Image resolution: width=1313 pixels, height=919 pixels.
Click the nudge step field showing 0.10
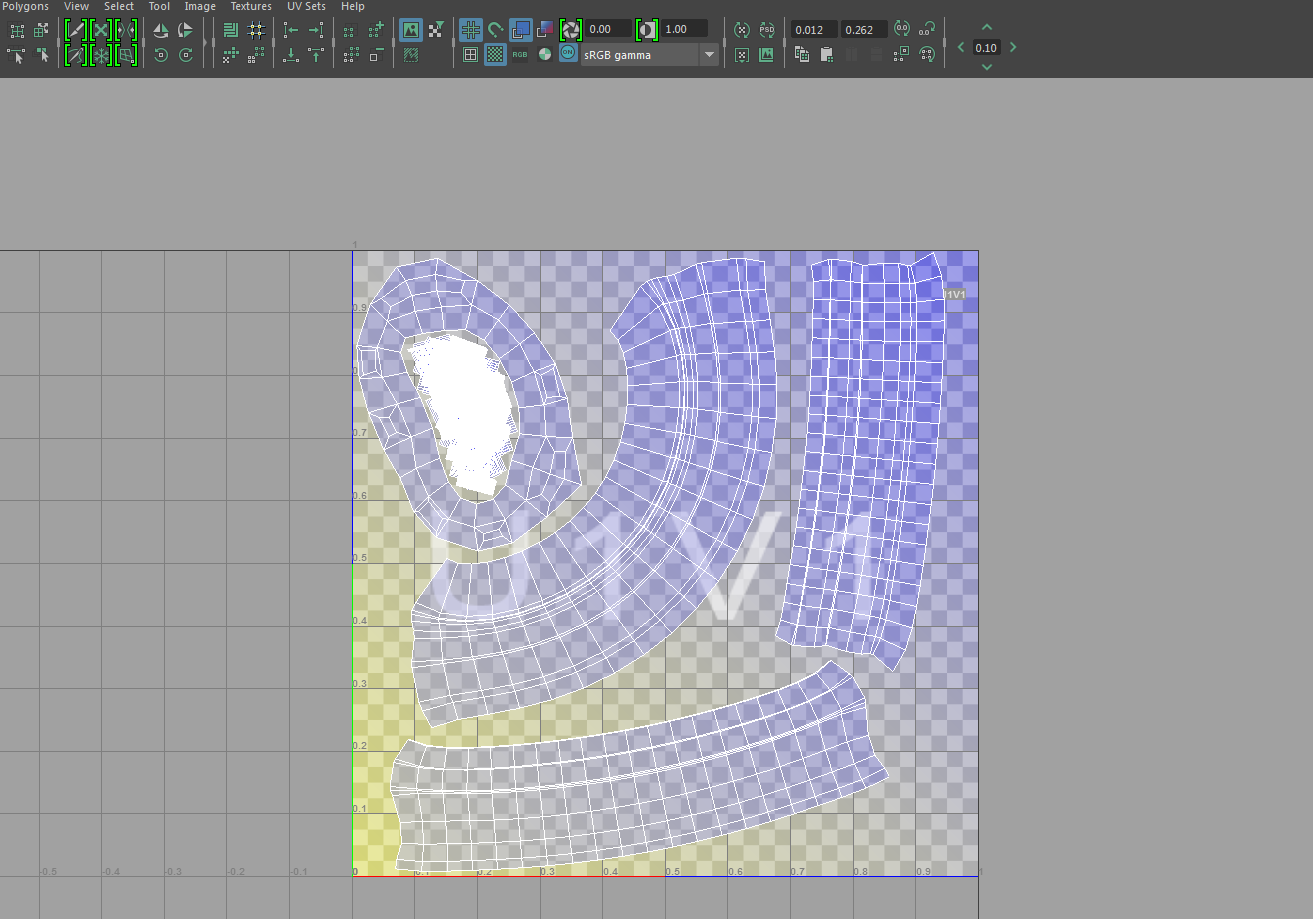click(986, 47)
